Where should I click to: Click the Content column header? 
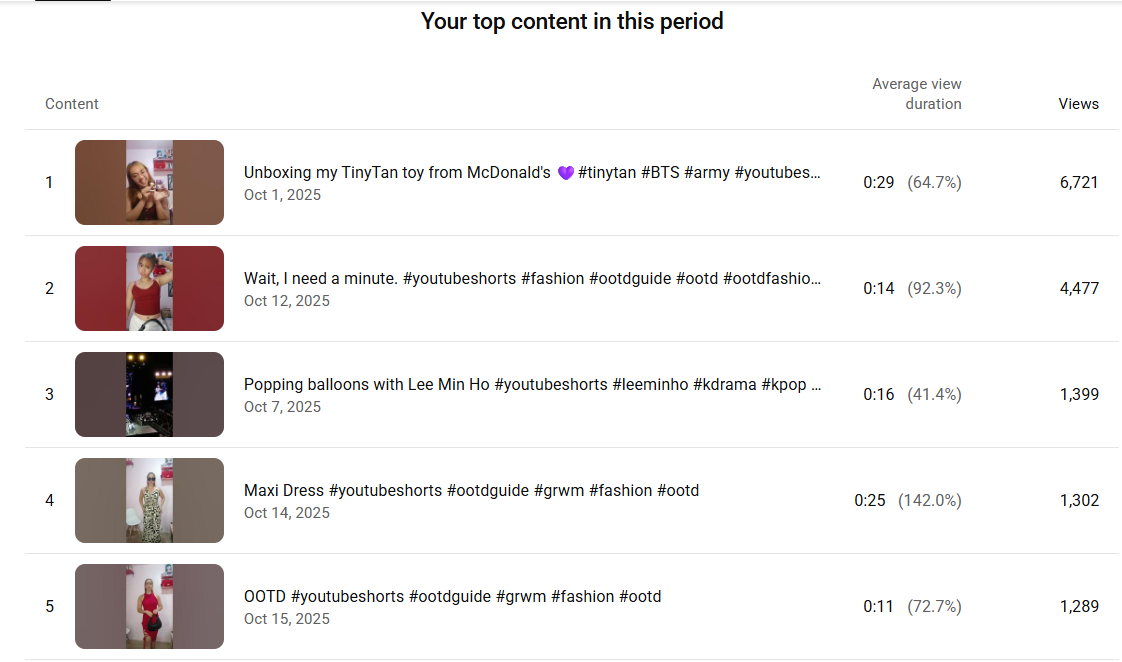pyautogui.click(x=72, y=104)
